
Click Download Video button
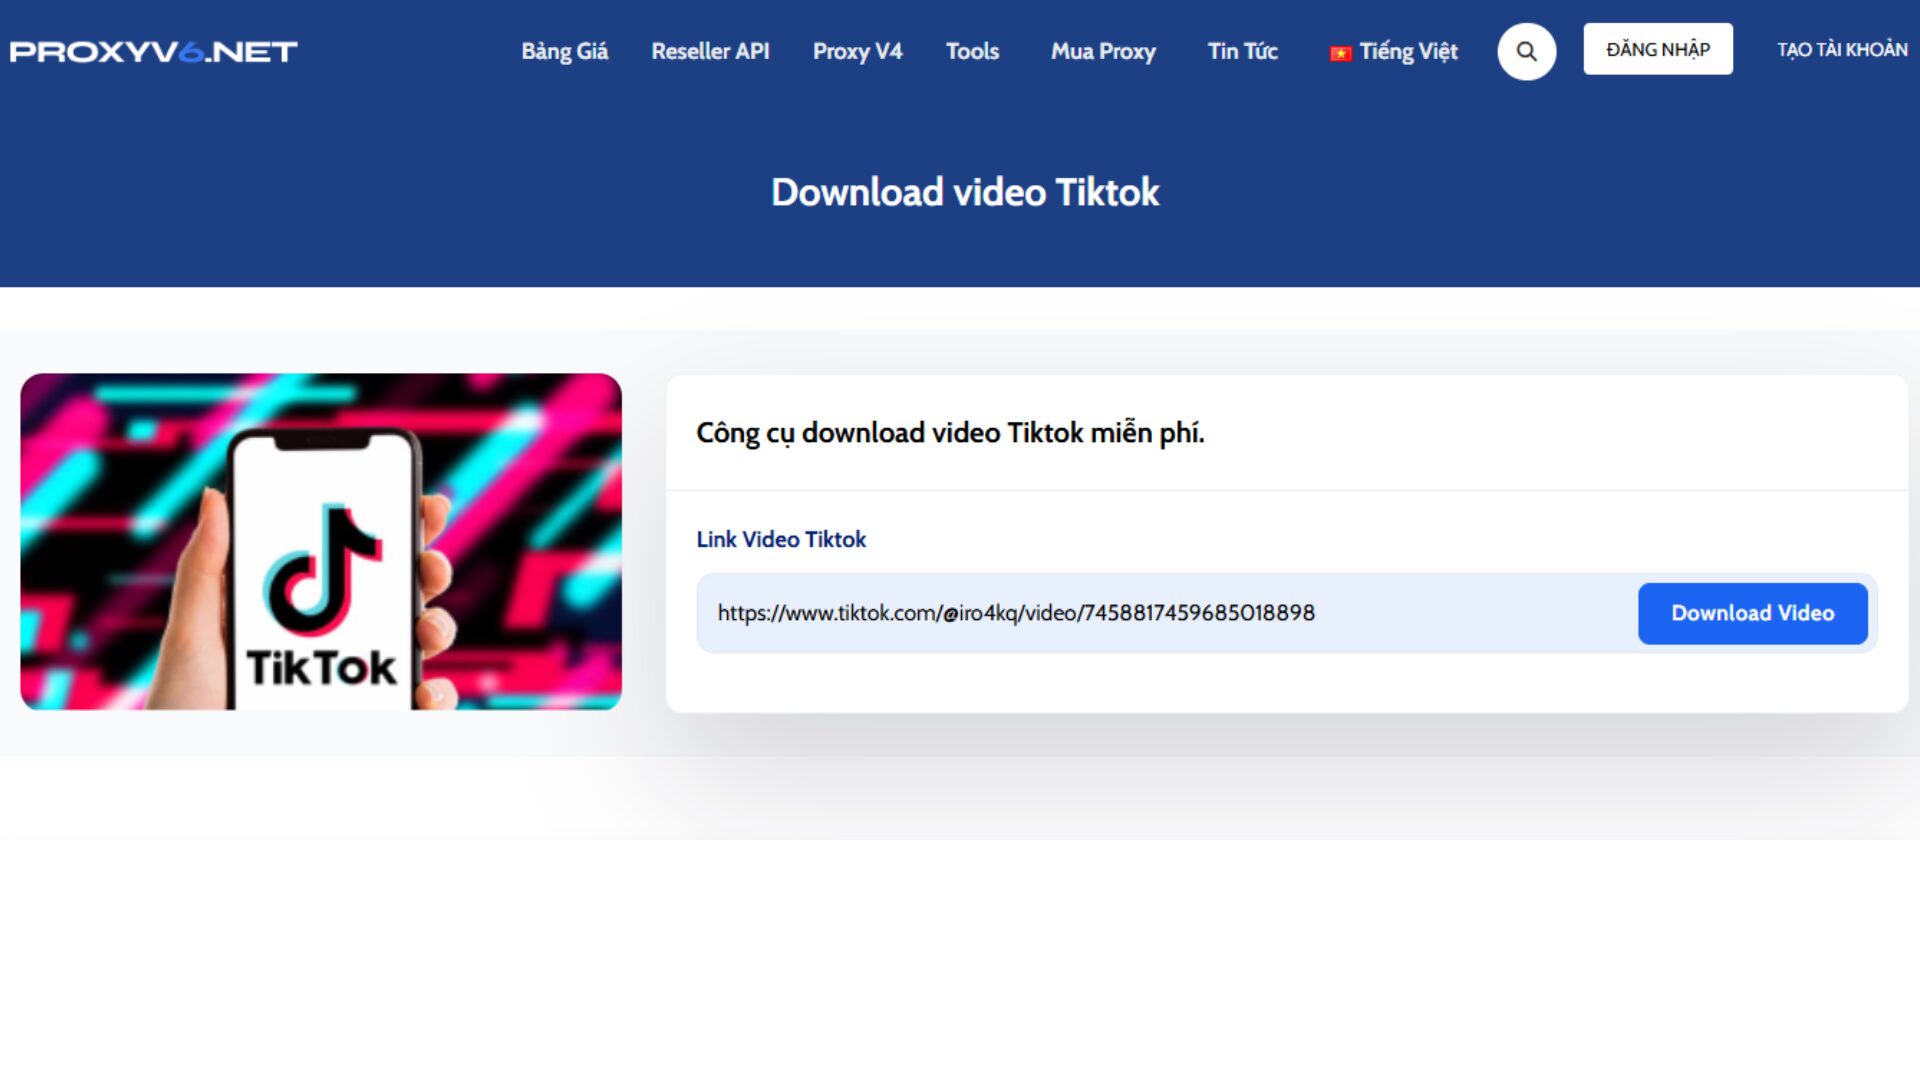pyautogui.click(x=1753, y=613)
